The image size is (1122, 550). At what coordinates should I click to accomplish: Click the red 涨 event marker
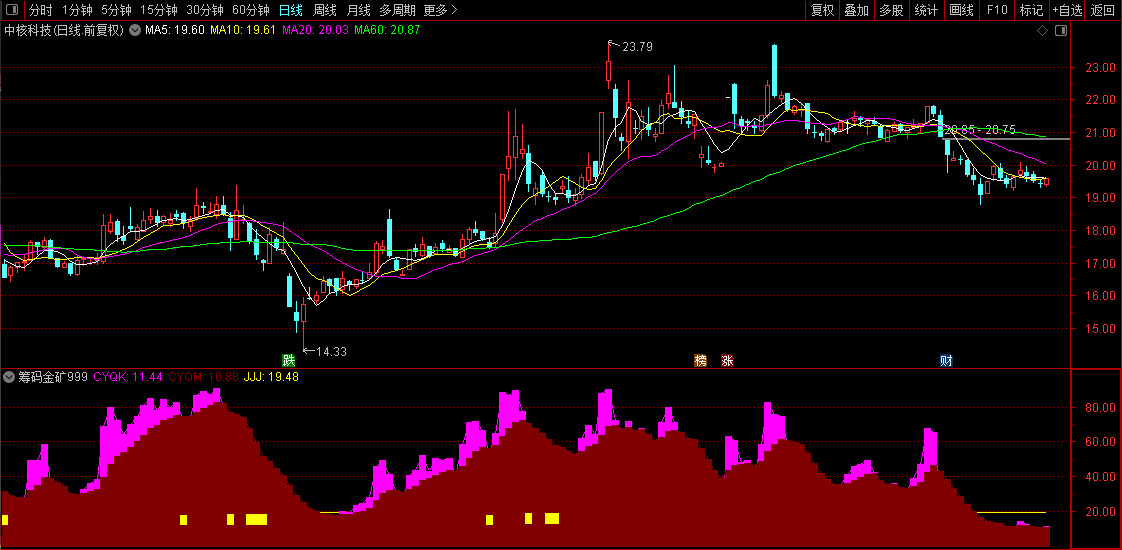(x=728, y=360)
